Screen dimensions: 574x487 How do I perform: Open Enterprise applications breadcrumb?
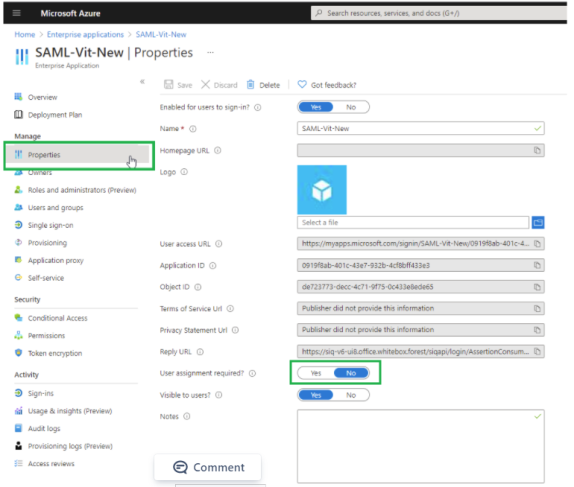[x=85, y=34]
